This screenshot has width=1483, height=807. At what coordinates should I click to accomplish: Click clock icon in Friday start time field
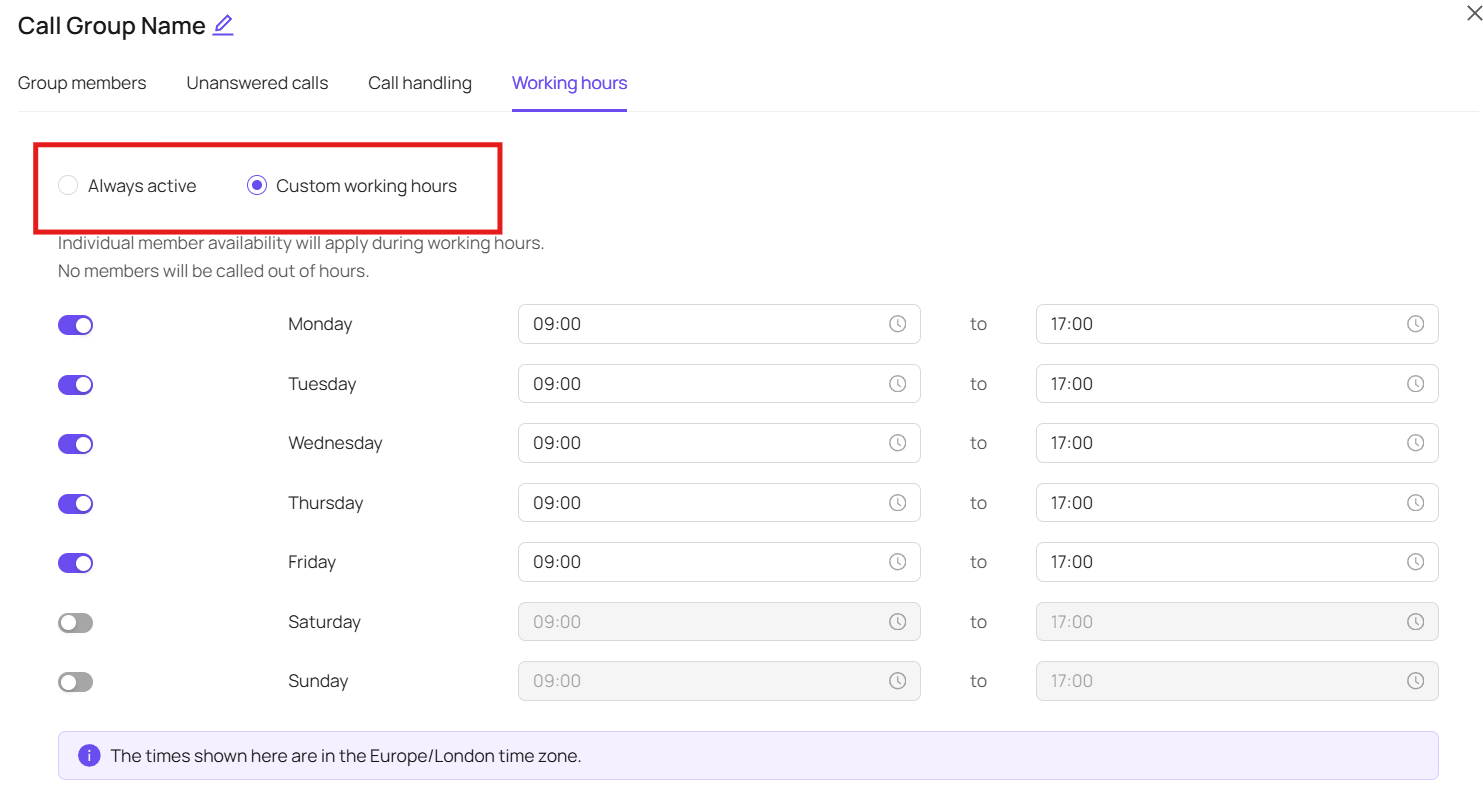[898, 562]
